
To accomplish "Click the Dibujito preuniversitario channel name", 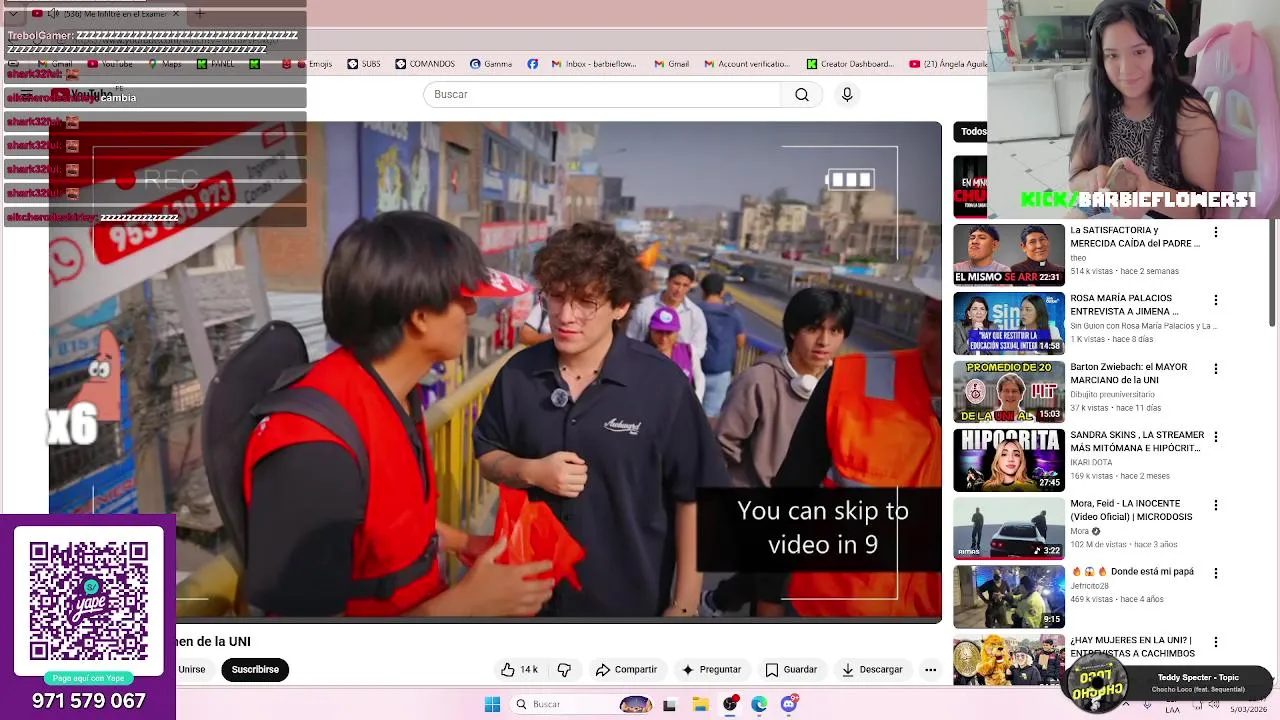I will (1112, 394).
